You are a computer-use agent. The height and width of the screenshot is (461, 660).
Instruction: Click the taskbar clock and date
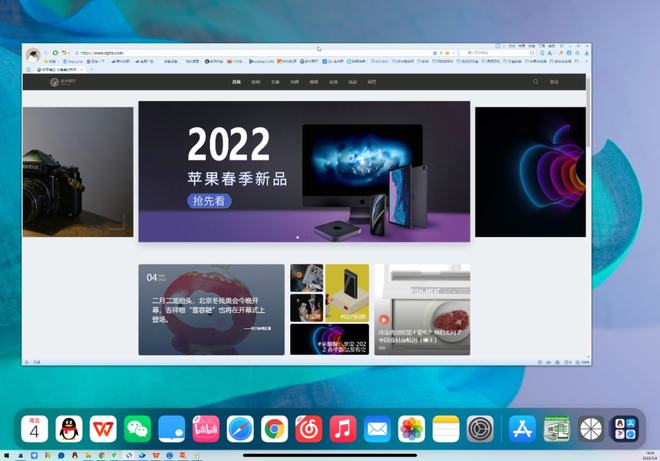[x=650, y=456]
